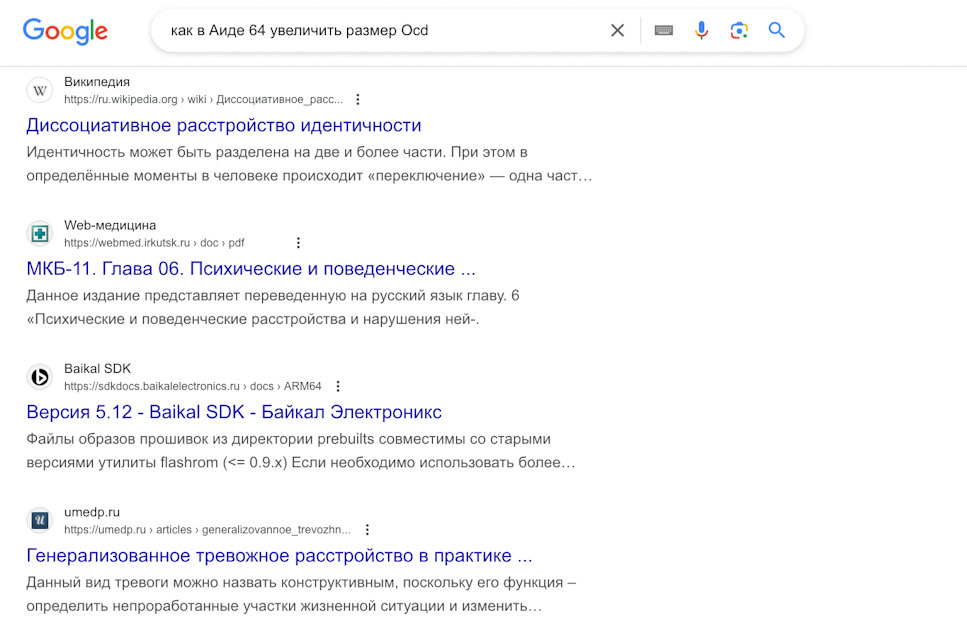This screenshot has width=967, height=636.
Task: Open the on-screen keyboard input tool
Action: coord(664,31)
